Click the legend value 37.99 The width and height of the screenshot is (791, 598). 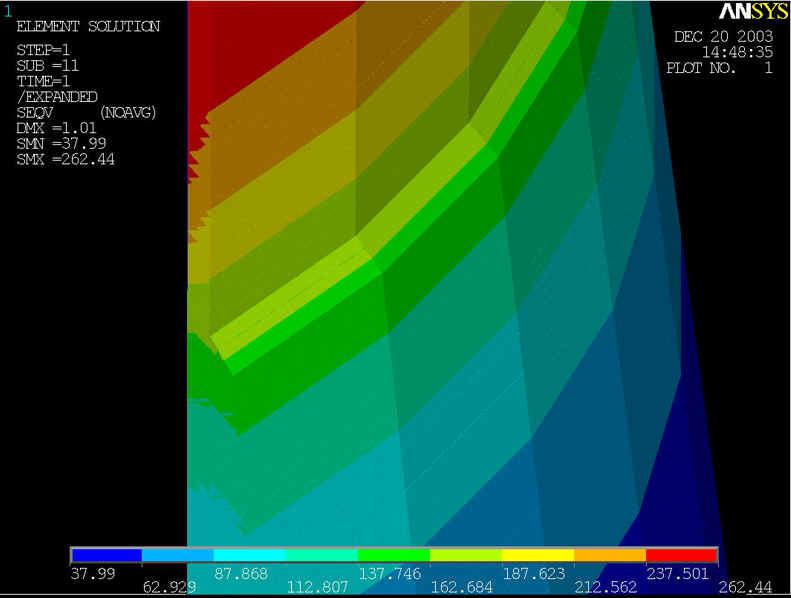click(93, 574)
